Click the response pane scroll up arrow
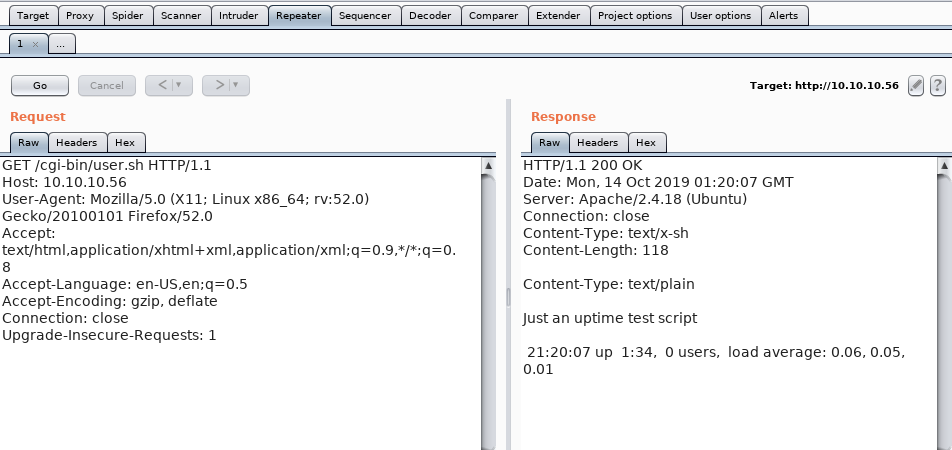 943,165
